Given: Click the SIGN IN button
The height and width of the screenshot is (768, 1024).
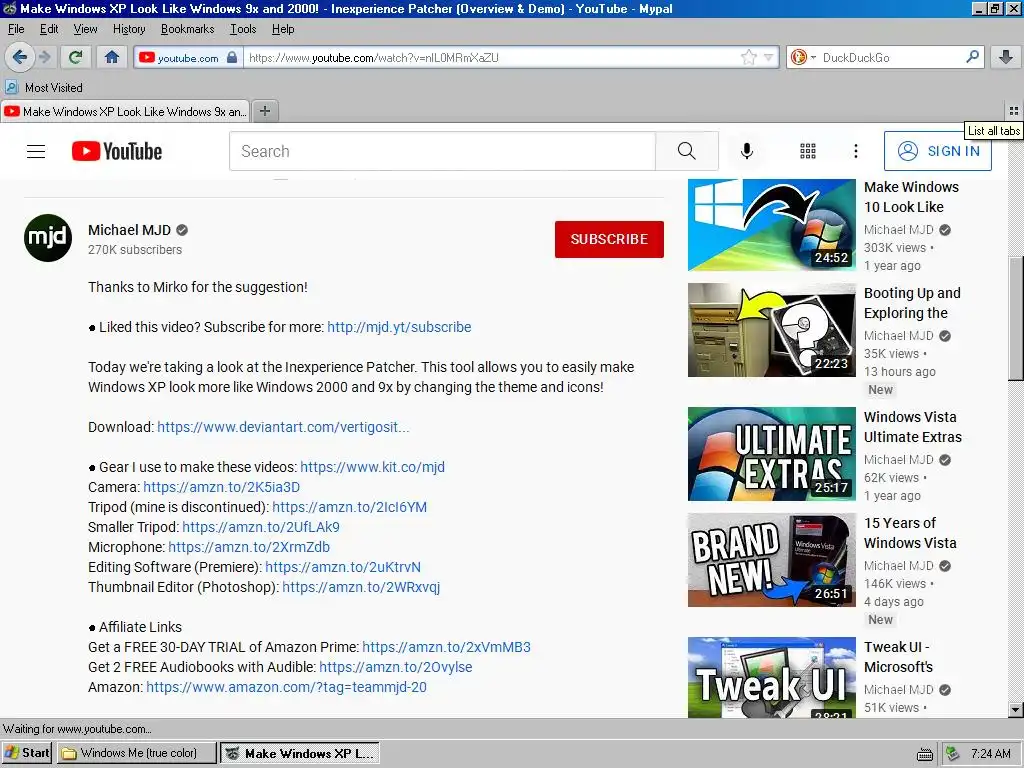Looking at the screenshot, I should [x=937, y=151].
